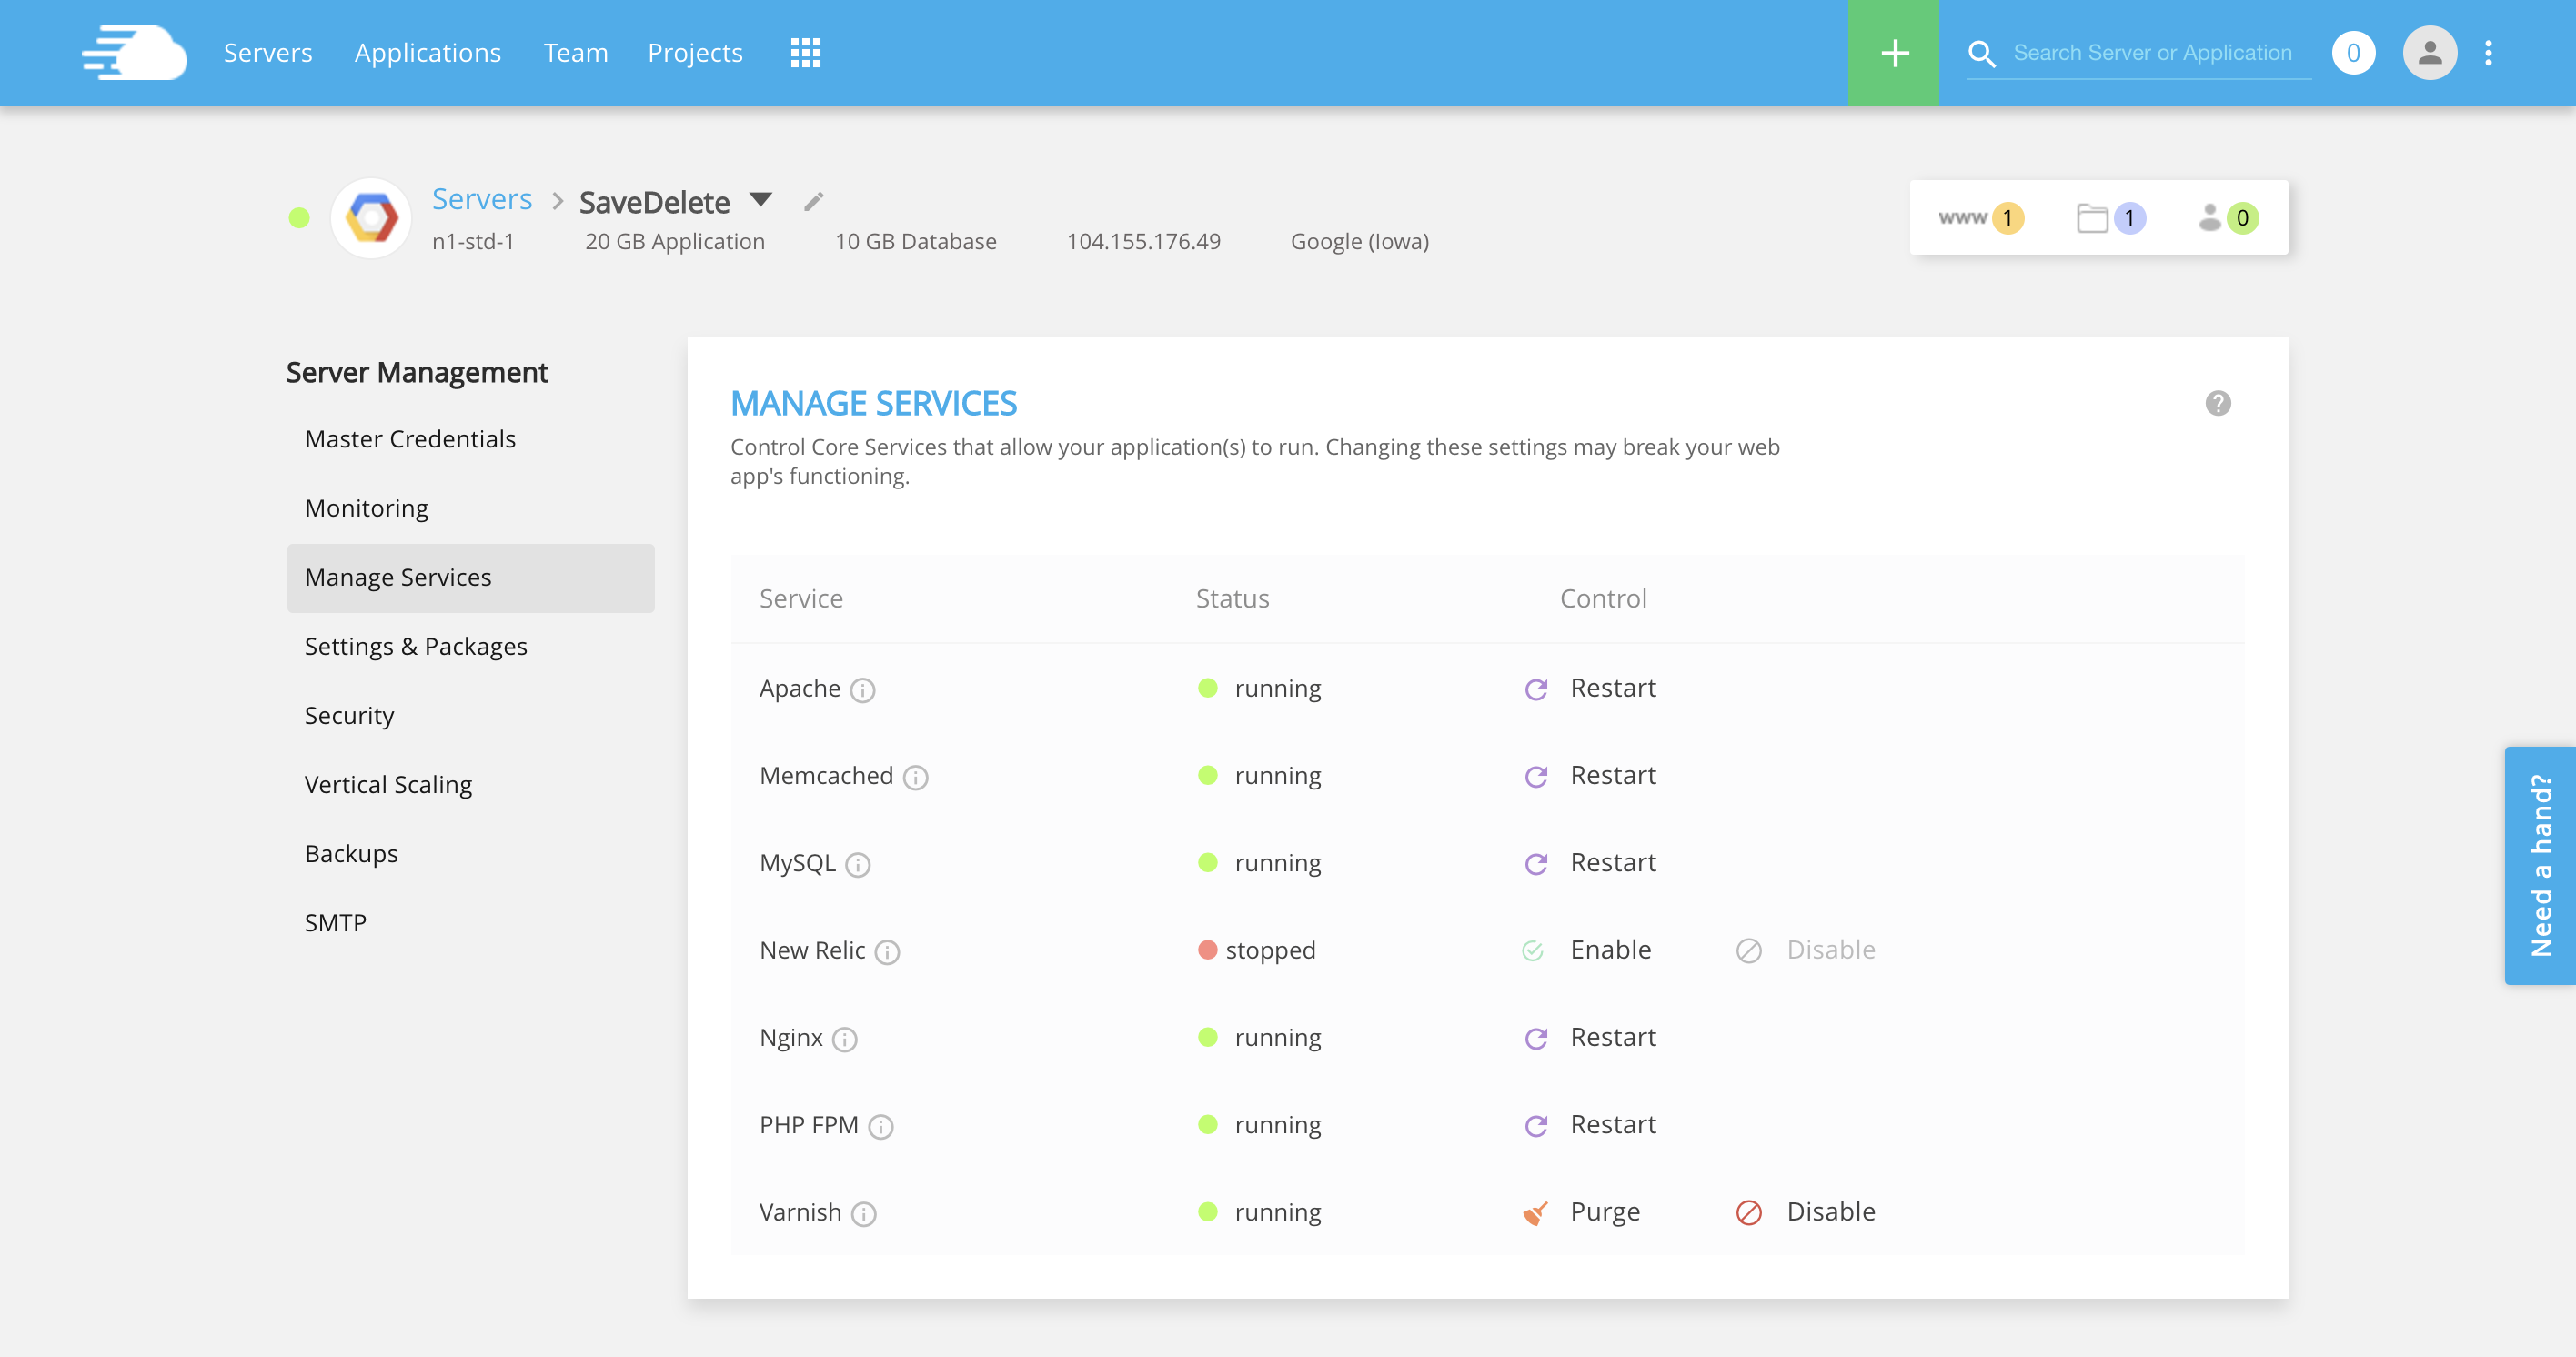The height and width of the screenshot is (1357, 2576).
Task: Click the Nginx info icon
Action: (844, 1039)
